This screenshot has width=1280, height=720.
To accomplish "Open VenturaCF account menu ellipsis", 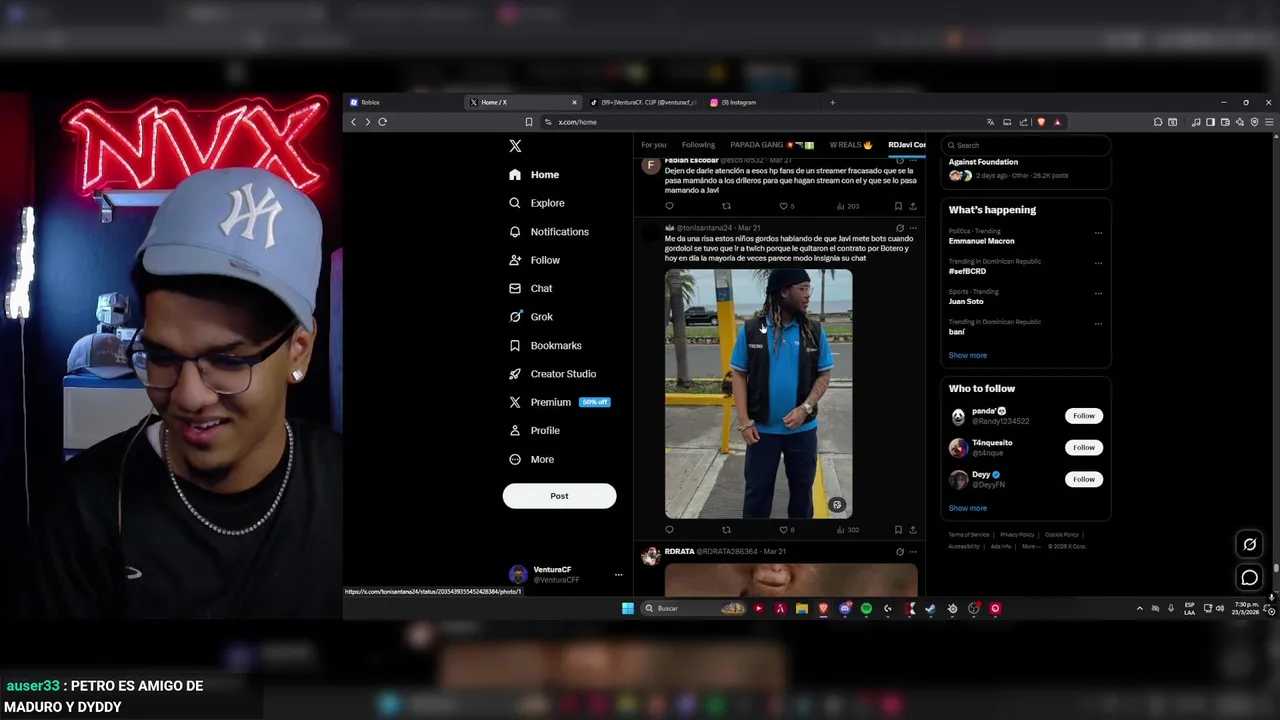I will (x=618, y=575).
